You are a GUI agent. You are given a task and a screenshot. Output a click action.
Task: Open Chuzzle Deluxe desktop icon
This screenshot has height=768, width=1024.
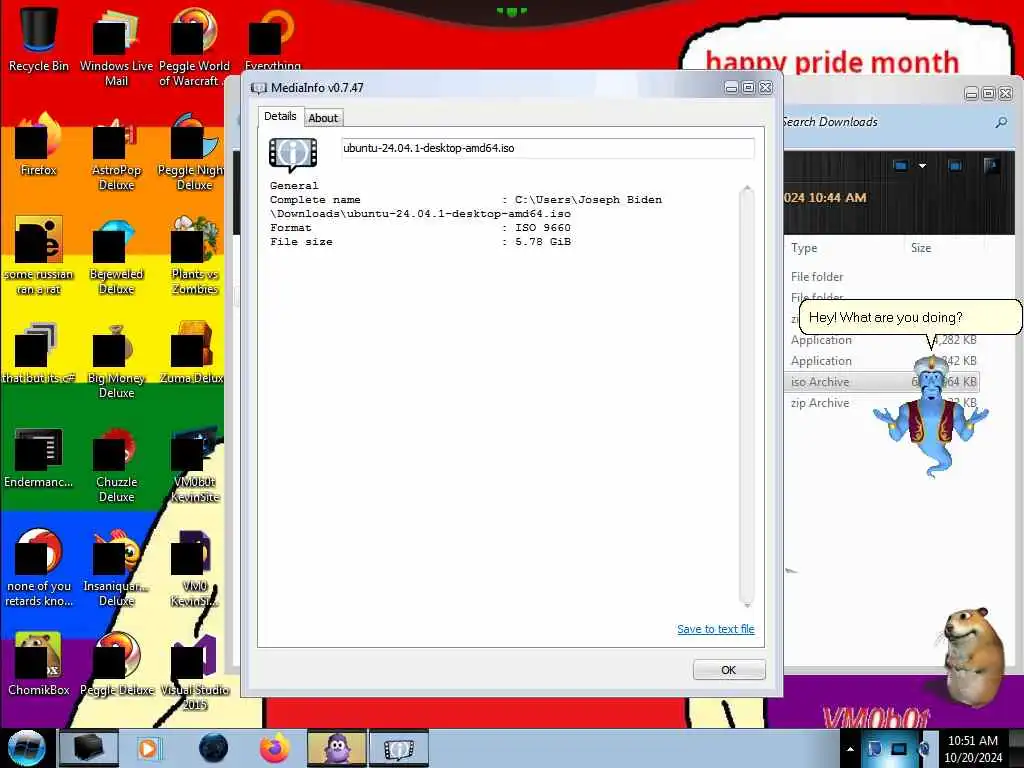[116, 464]
